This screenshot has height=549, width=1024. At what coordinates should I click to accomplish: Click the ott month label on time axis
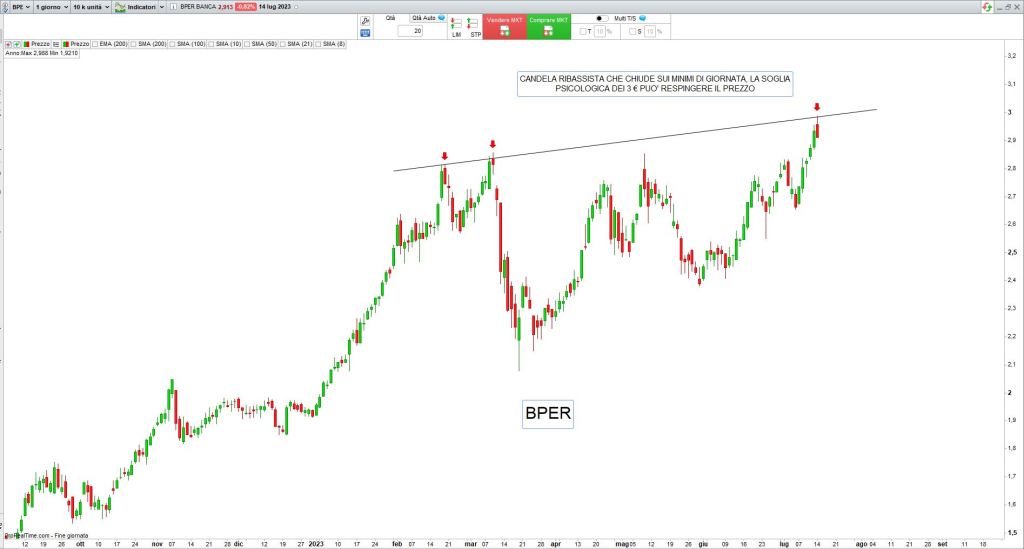(80, 543)
